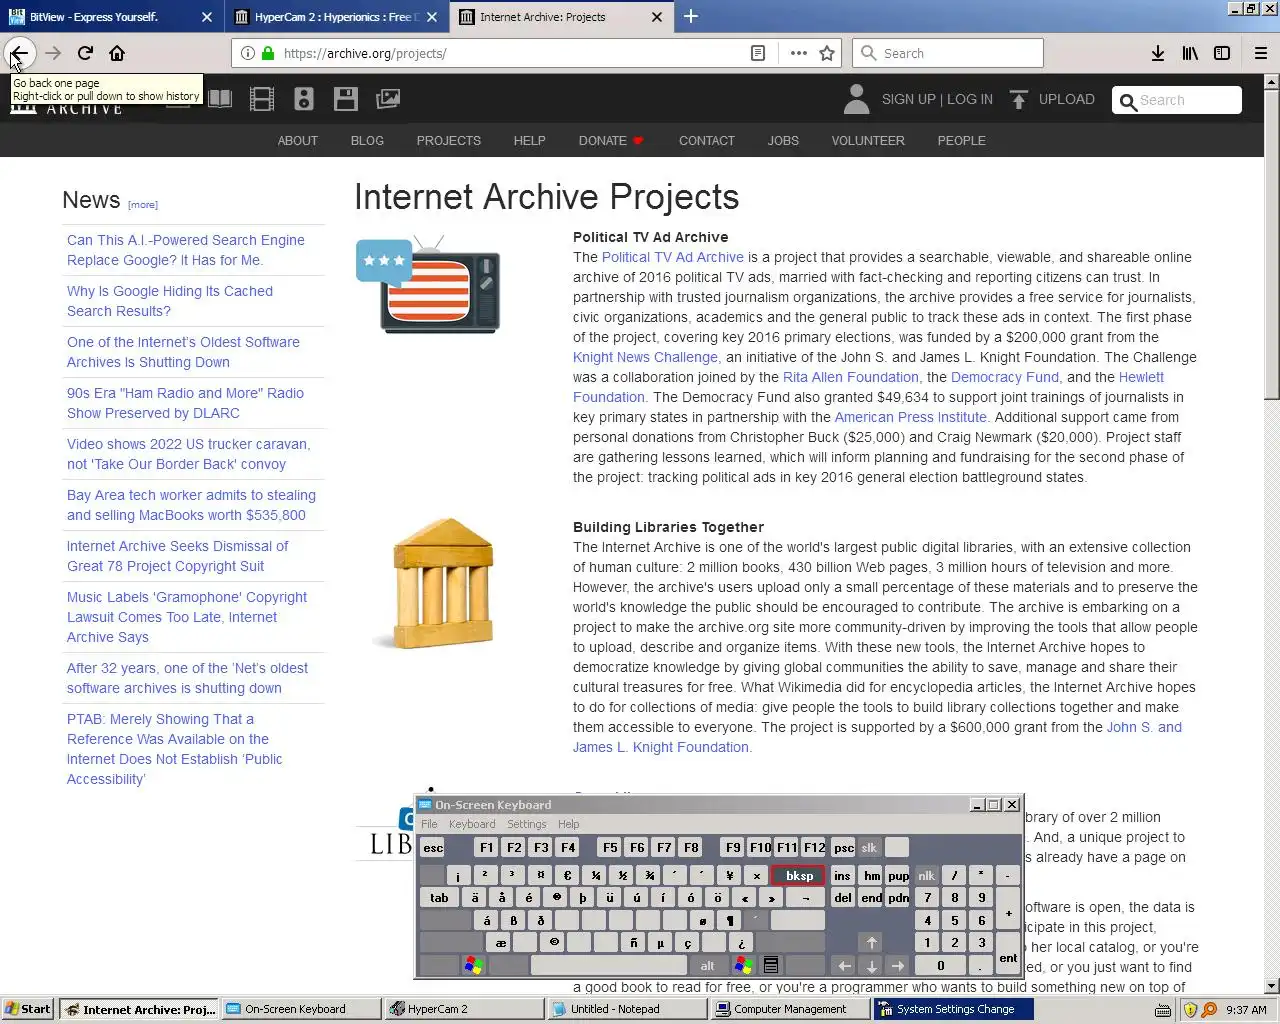Open Archive texts book icon
This screenshot has width=1280, height=1024.
coord(220,99)
